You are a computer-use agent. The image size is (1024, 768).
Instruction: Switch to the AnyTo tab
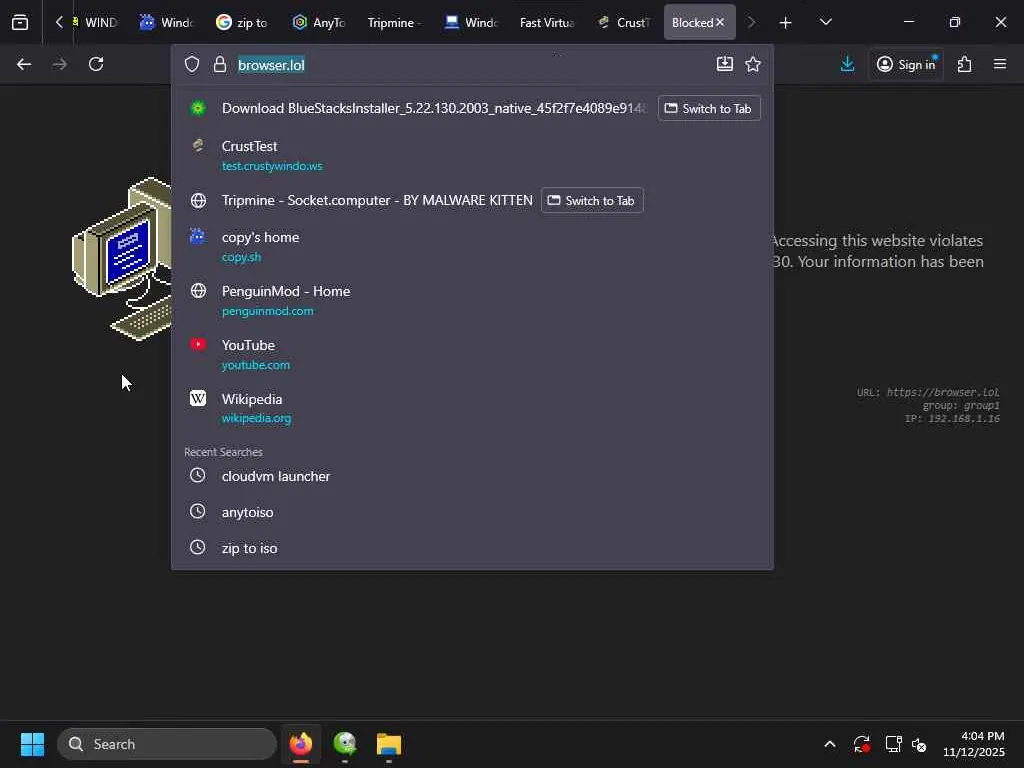pyautogui.click(x=319, y=22)
